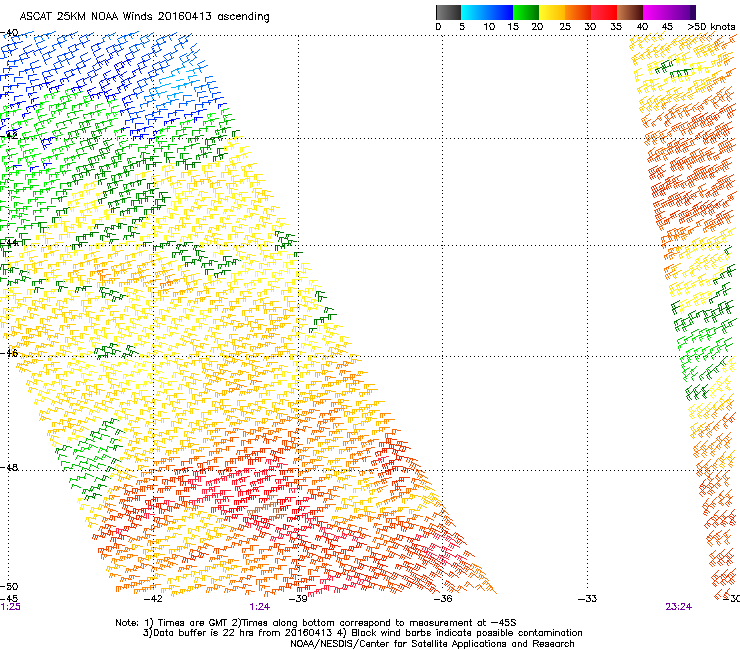The width and height of the screenshot is (740, 650).
Task: Select the red 30-35 knots legend segment
Action: (604, 12)
